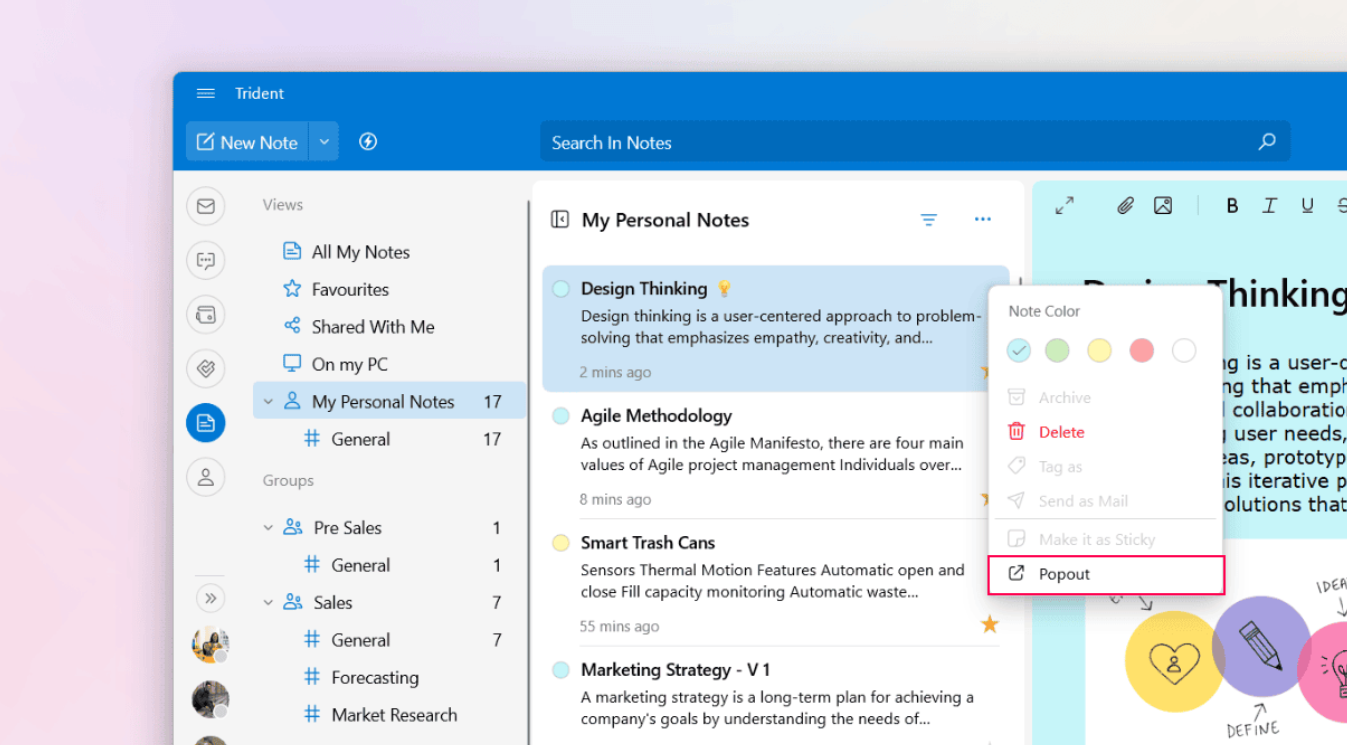This screenshot has height=745, width=1347.
Task: Open the Favourites view
Action: tap(349, 289)
